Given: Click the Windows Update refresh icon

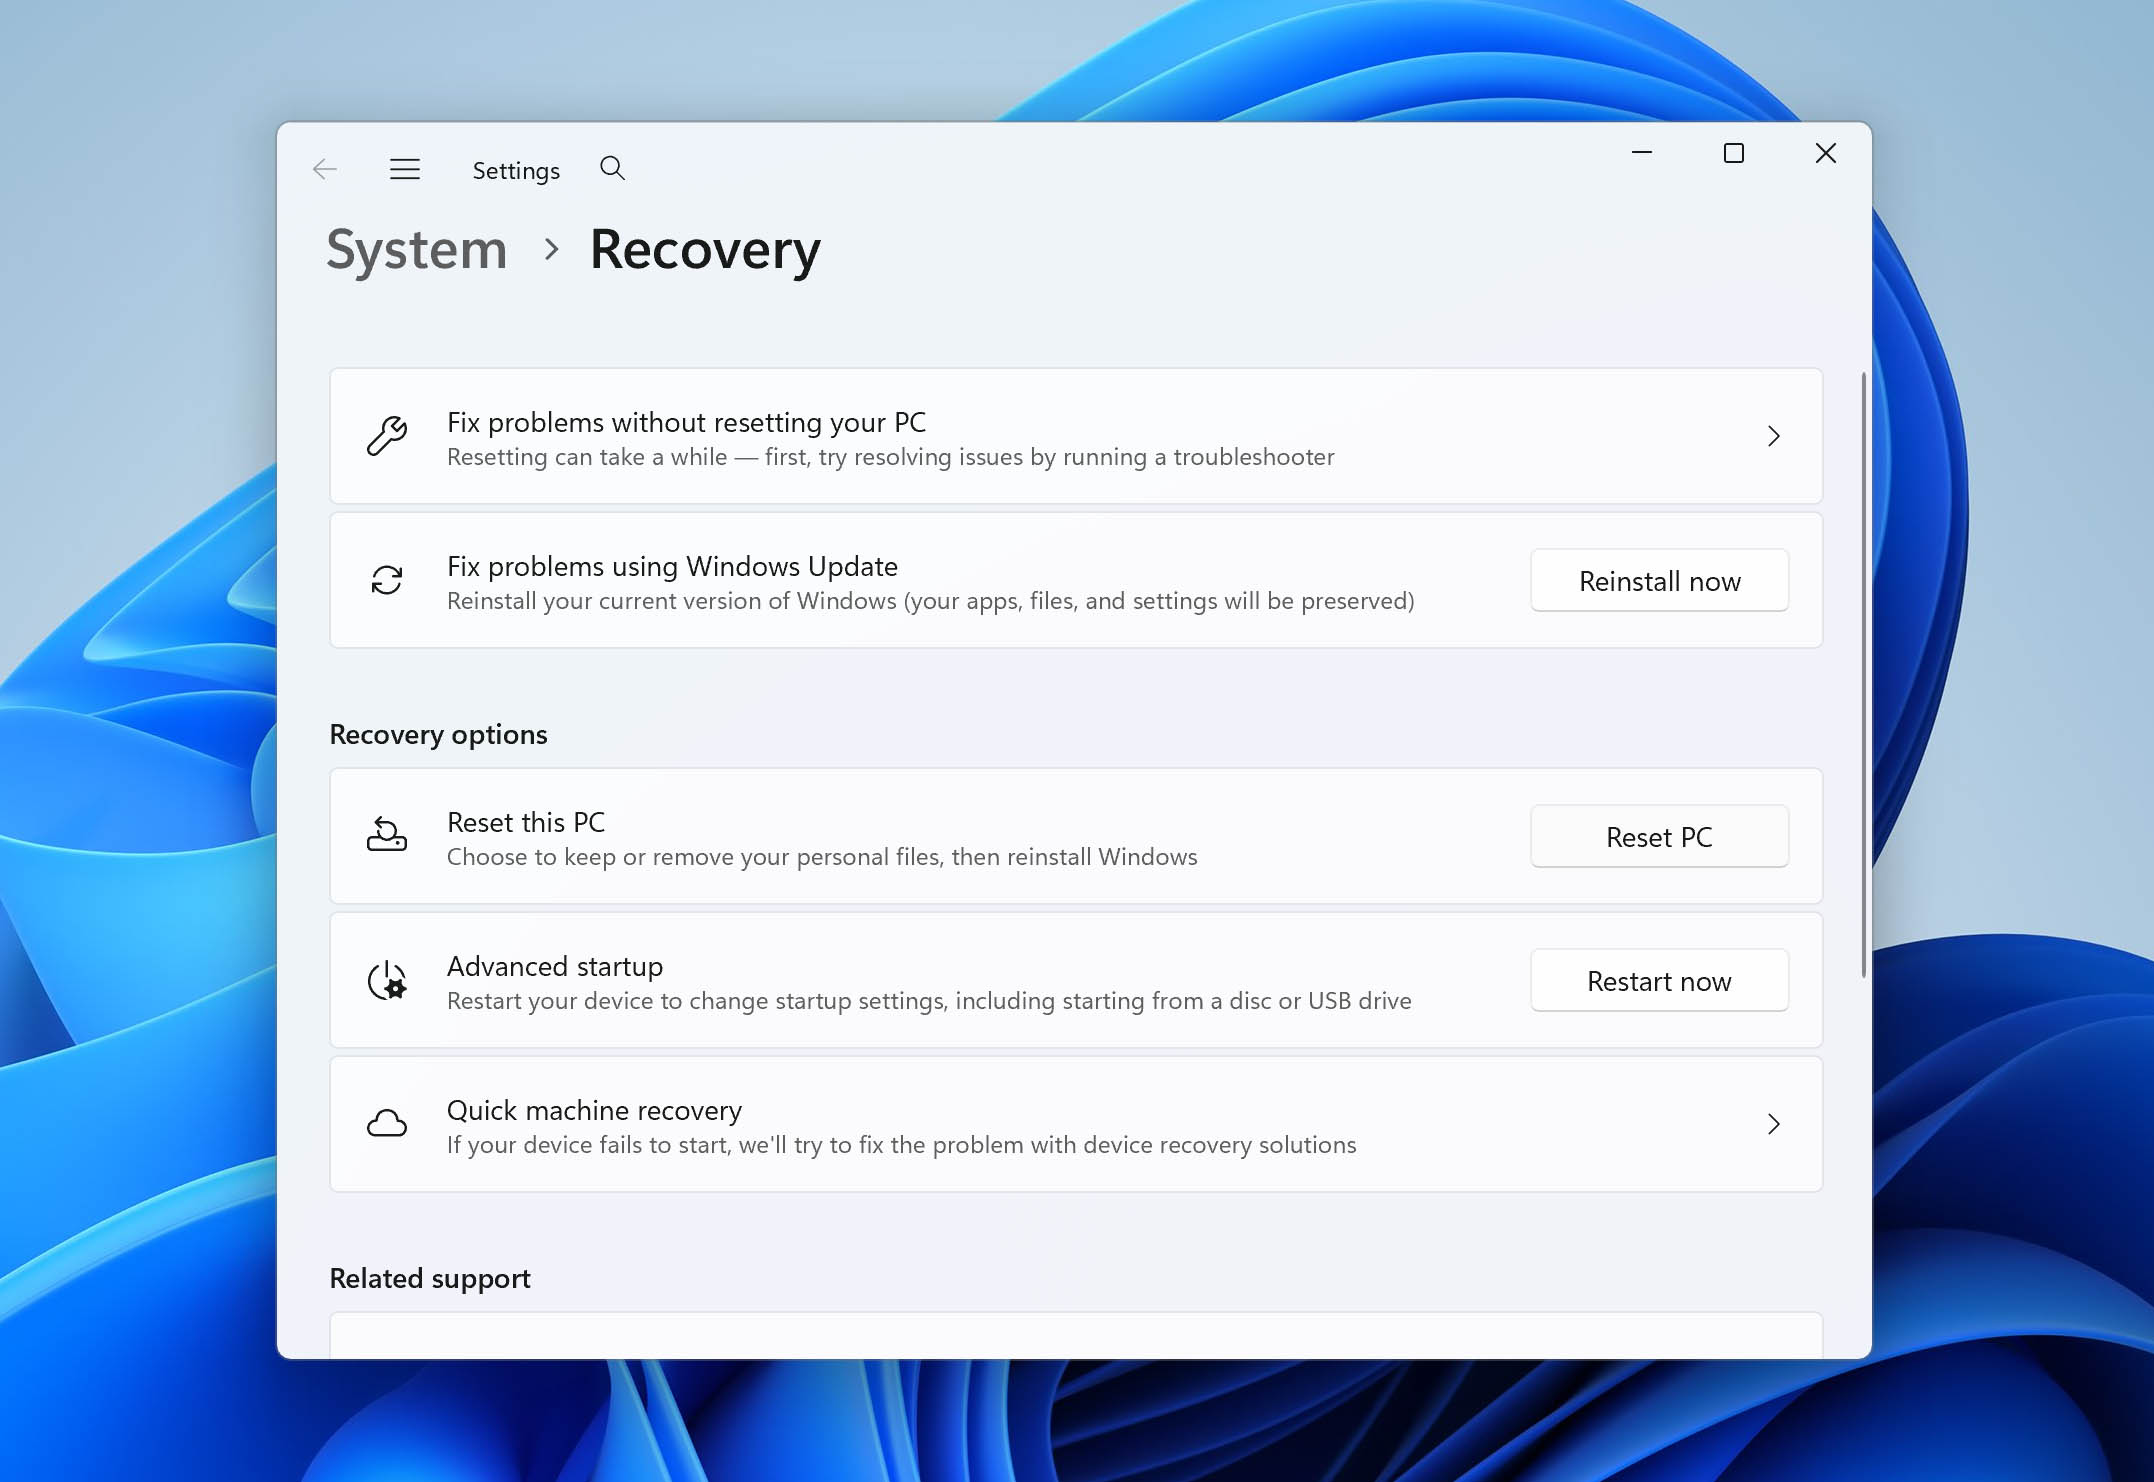Looking at the screenshot, I should coord(389,580).
